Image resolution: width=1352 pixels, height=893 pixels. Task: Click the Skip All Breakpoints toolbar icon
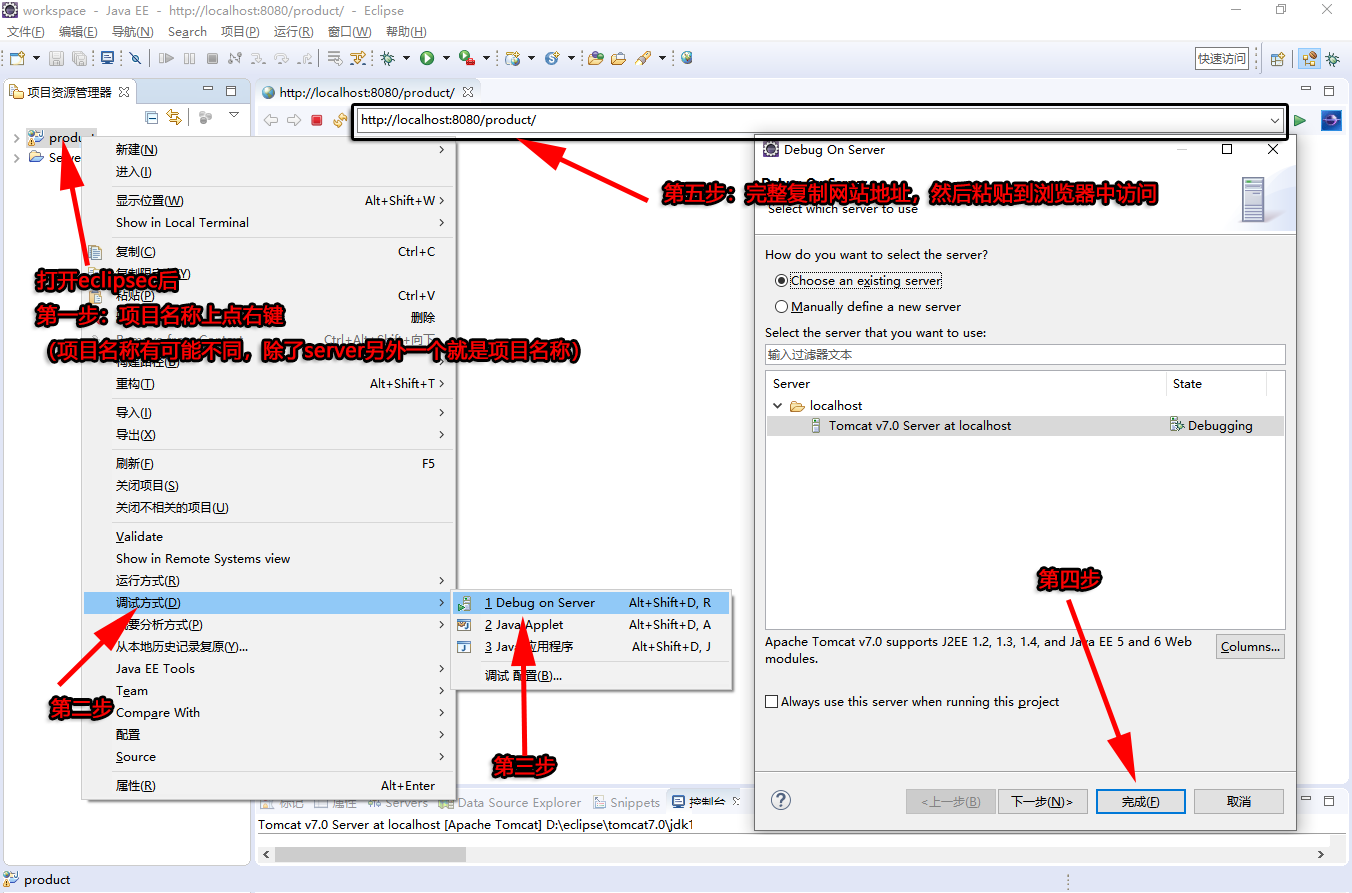pyautogui.click(x=135, y=58)
